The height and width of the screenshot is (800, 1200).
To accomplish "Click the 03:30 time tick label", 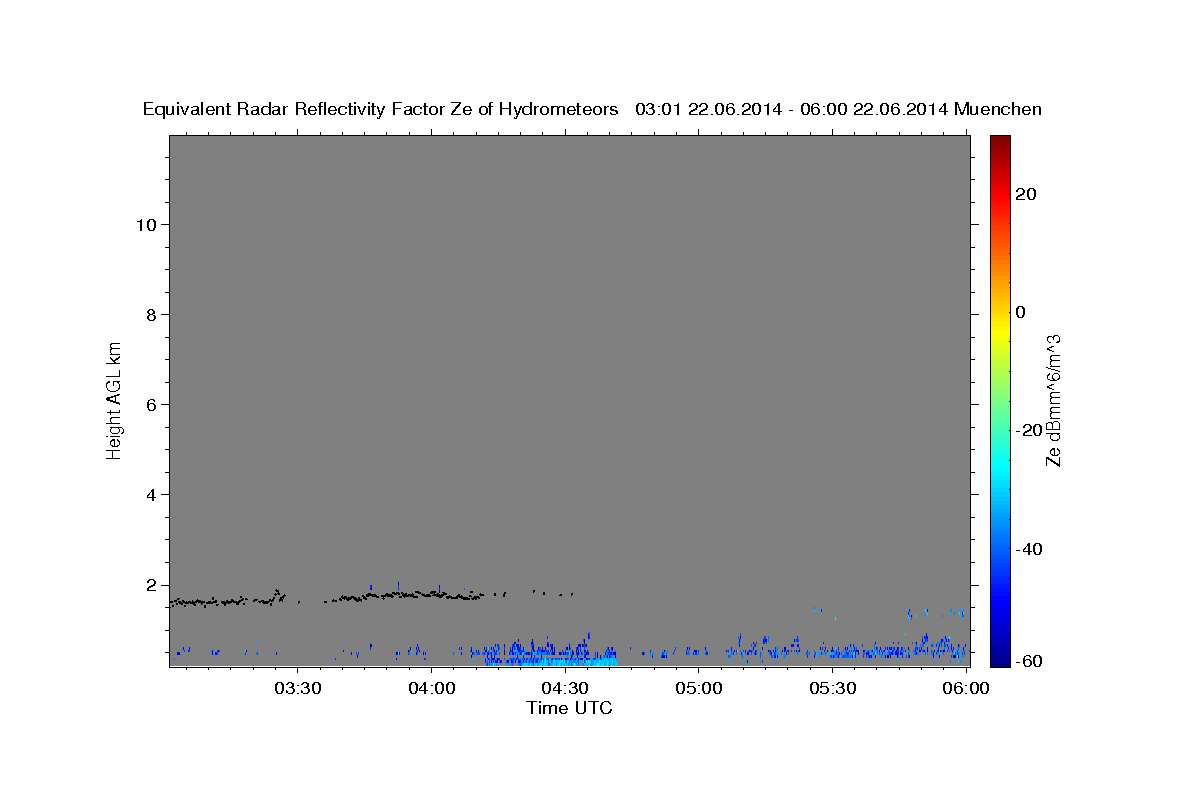I will point(298,688).
